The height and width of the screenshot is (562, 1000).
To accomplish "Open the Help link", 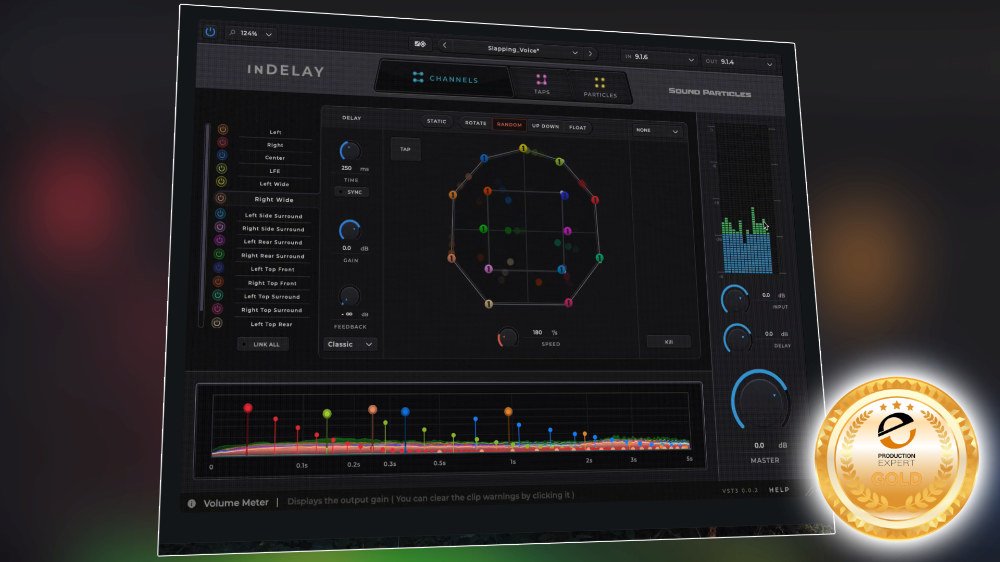I will (779, 489).
